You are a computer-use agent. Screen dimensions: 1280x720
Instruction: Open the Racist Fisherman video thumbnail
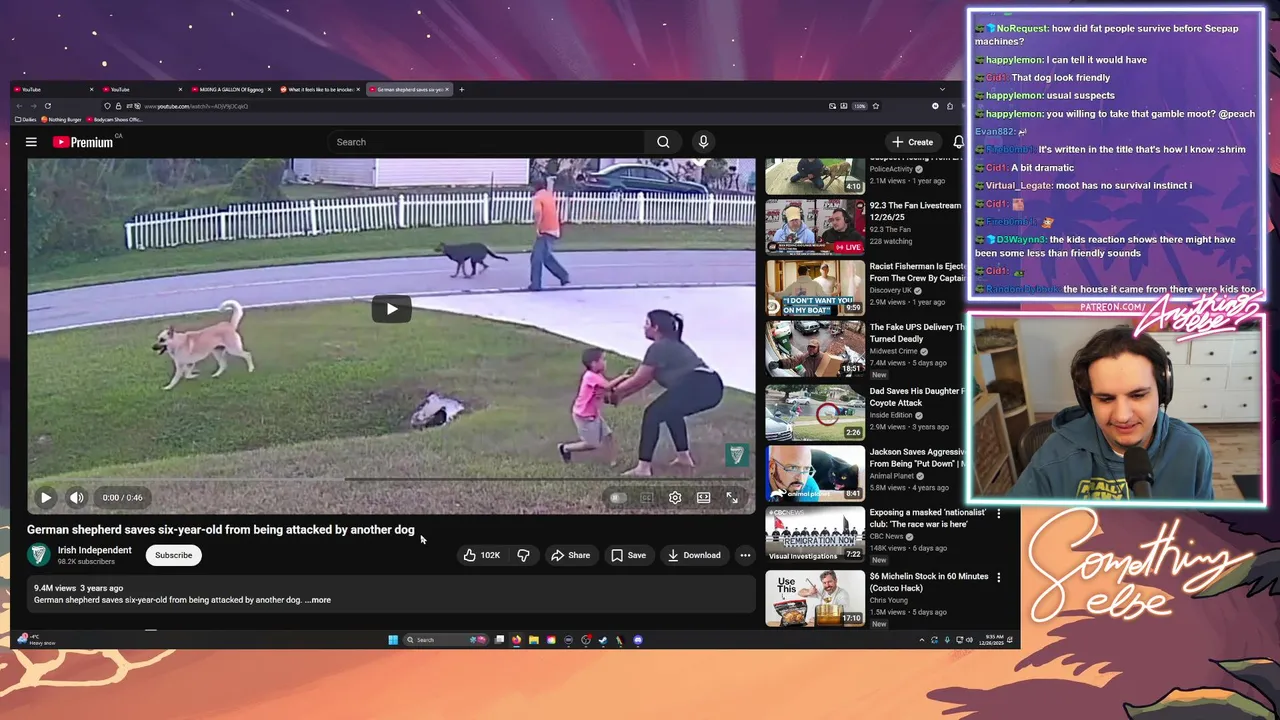815,288
